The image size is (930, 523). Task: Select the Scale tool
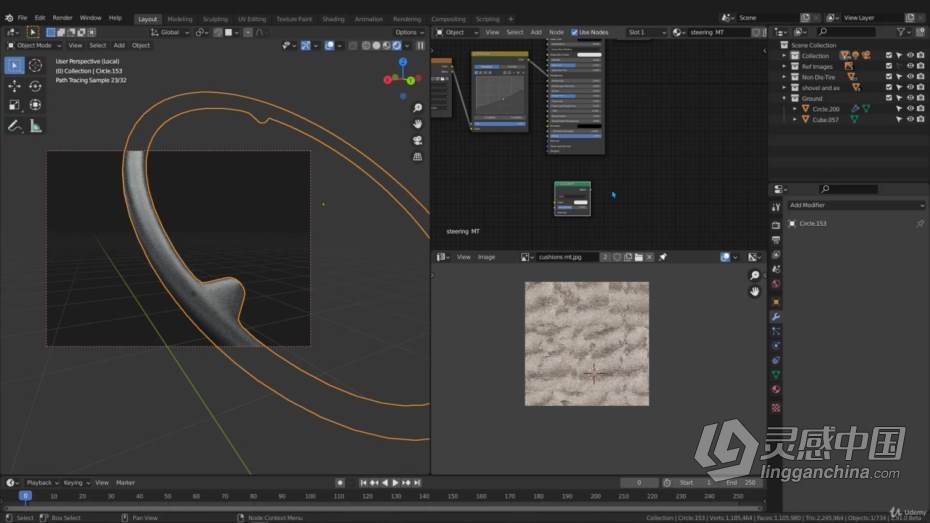pyautogui.click(x=14, y=105)
